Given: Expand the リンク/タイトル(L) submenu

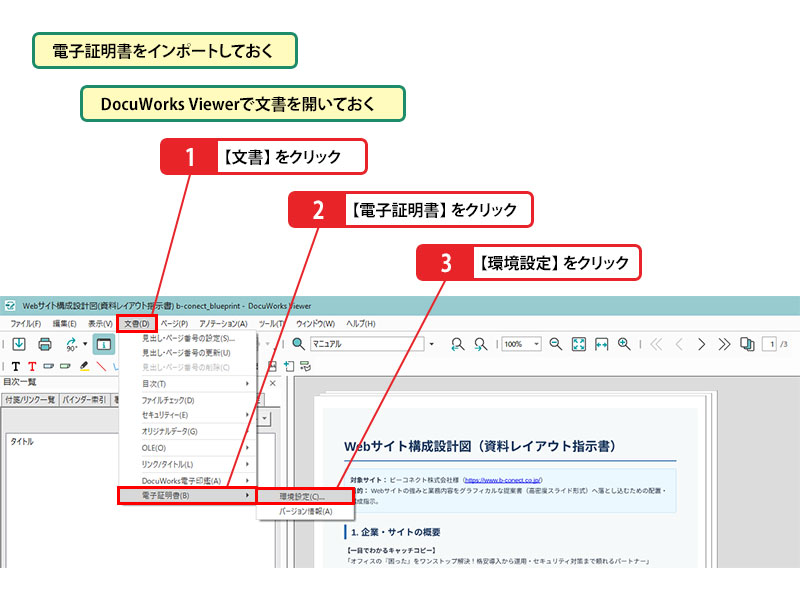Looking at the screenshot, I should pos(188,464).
